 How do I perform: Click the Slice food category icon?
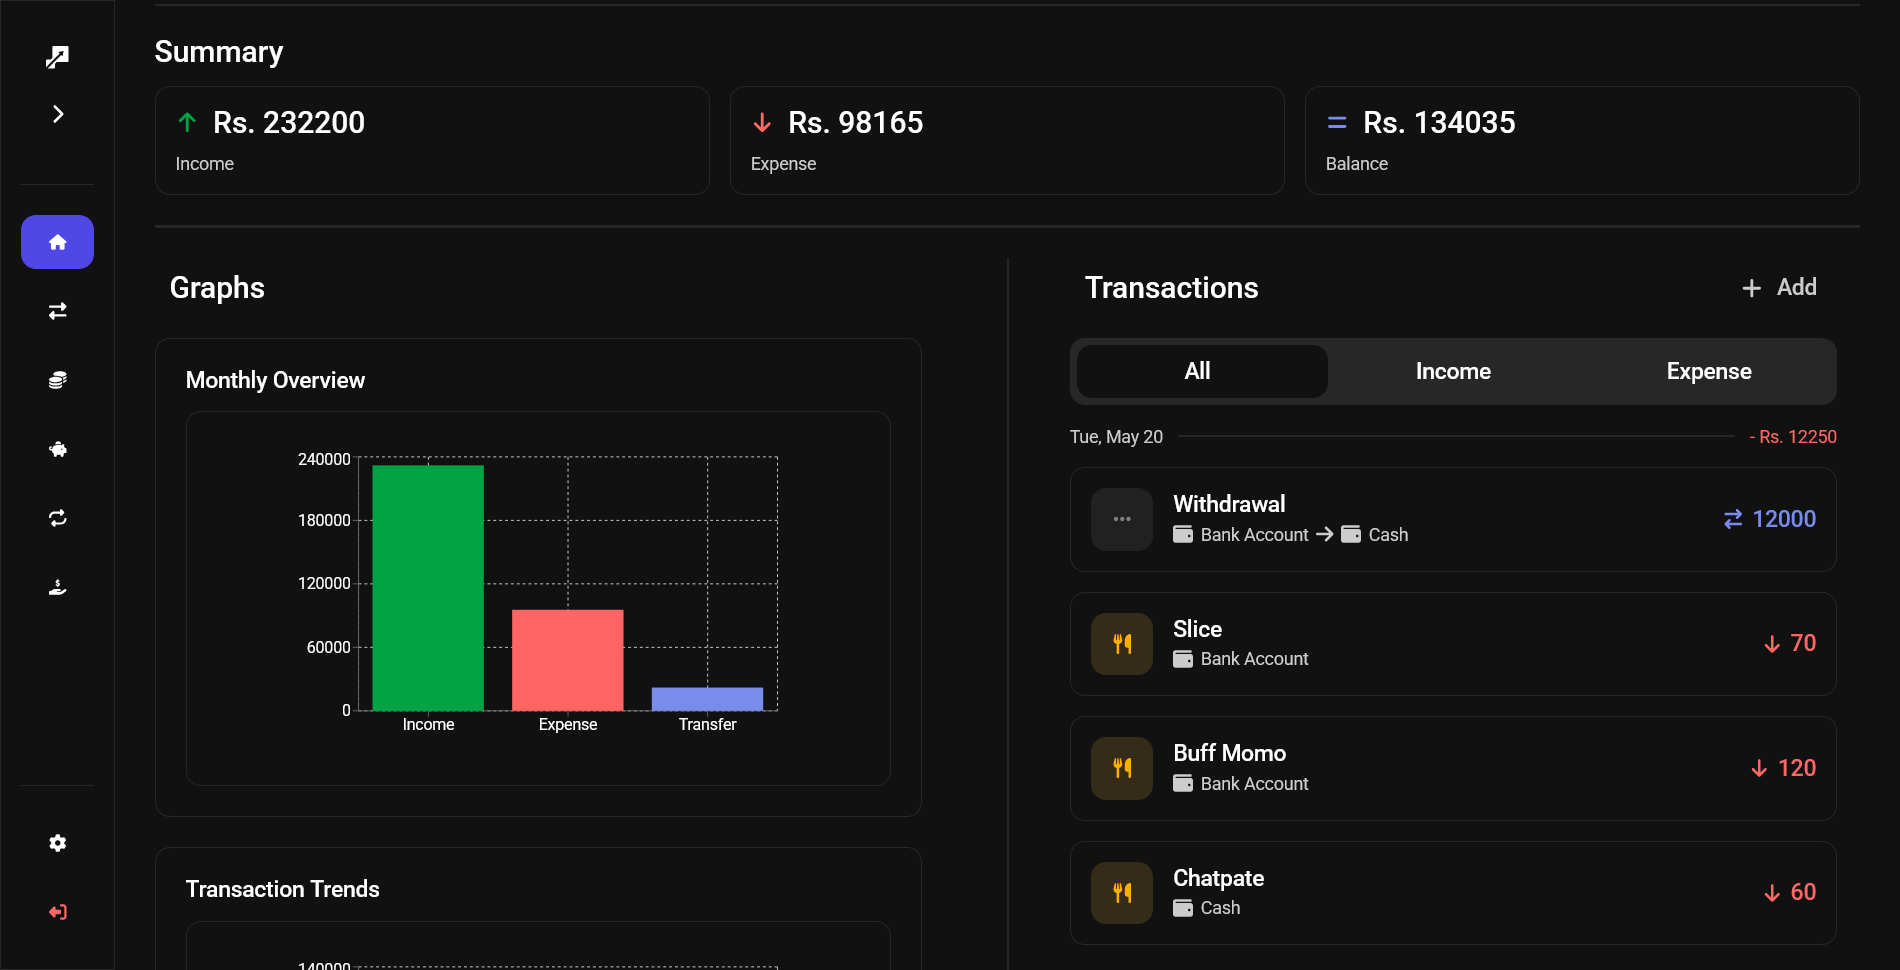click(1122, 644)
